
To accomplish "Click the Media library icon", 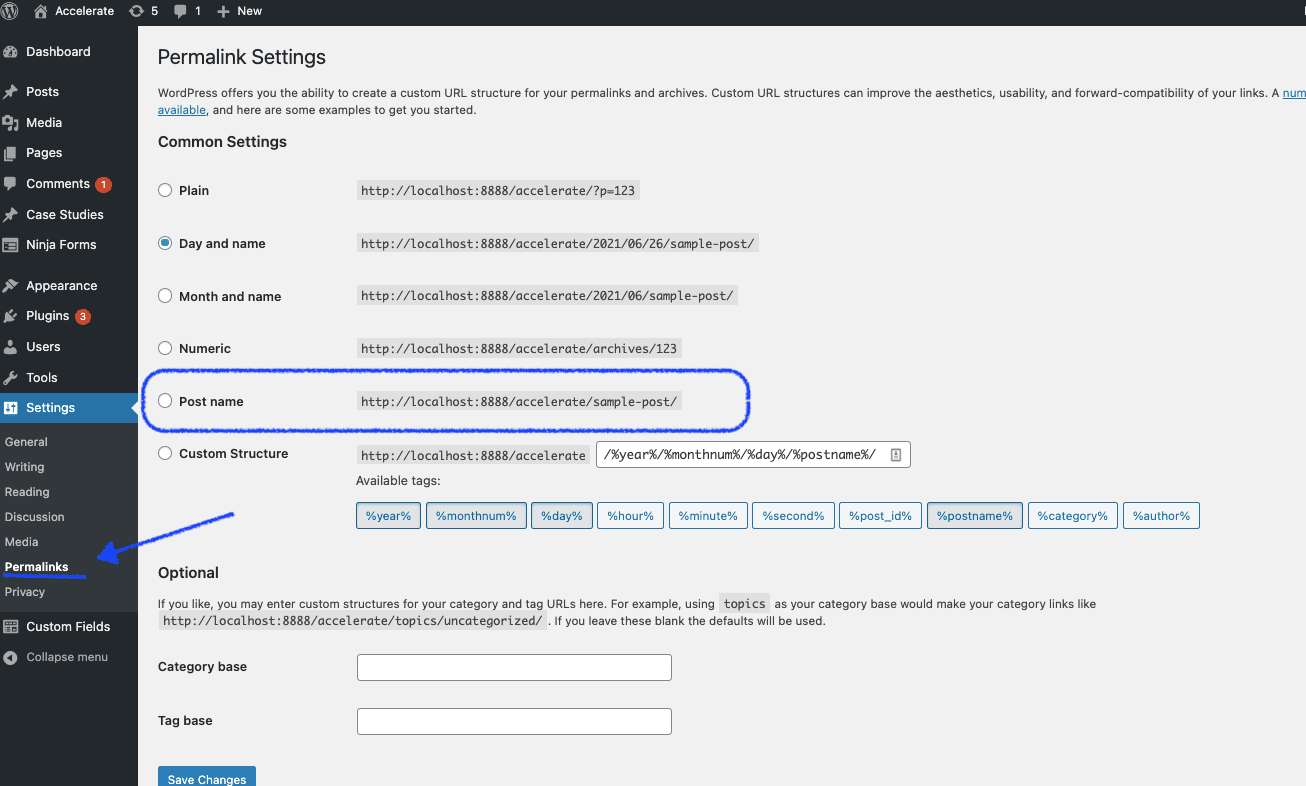I will [x=11, y=123].
